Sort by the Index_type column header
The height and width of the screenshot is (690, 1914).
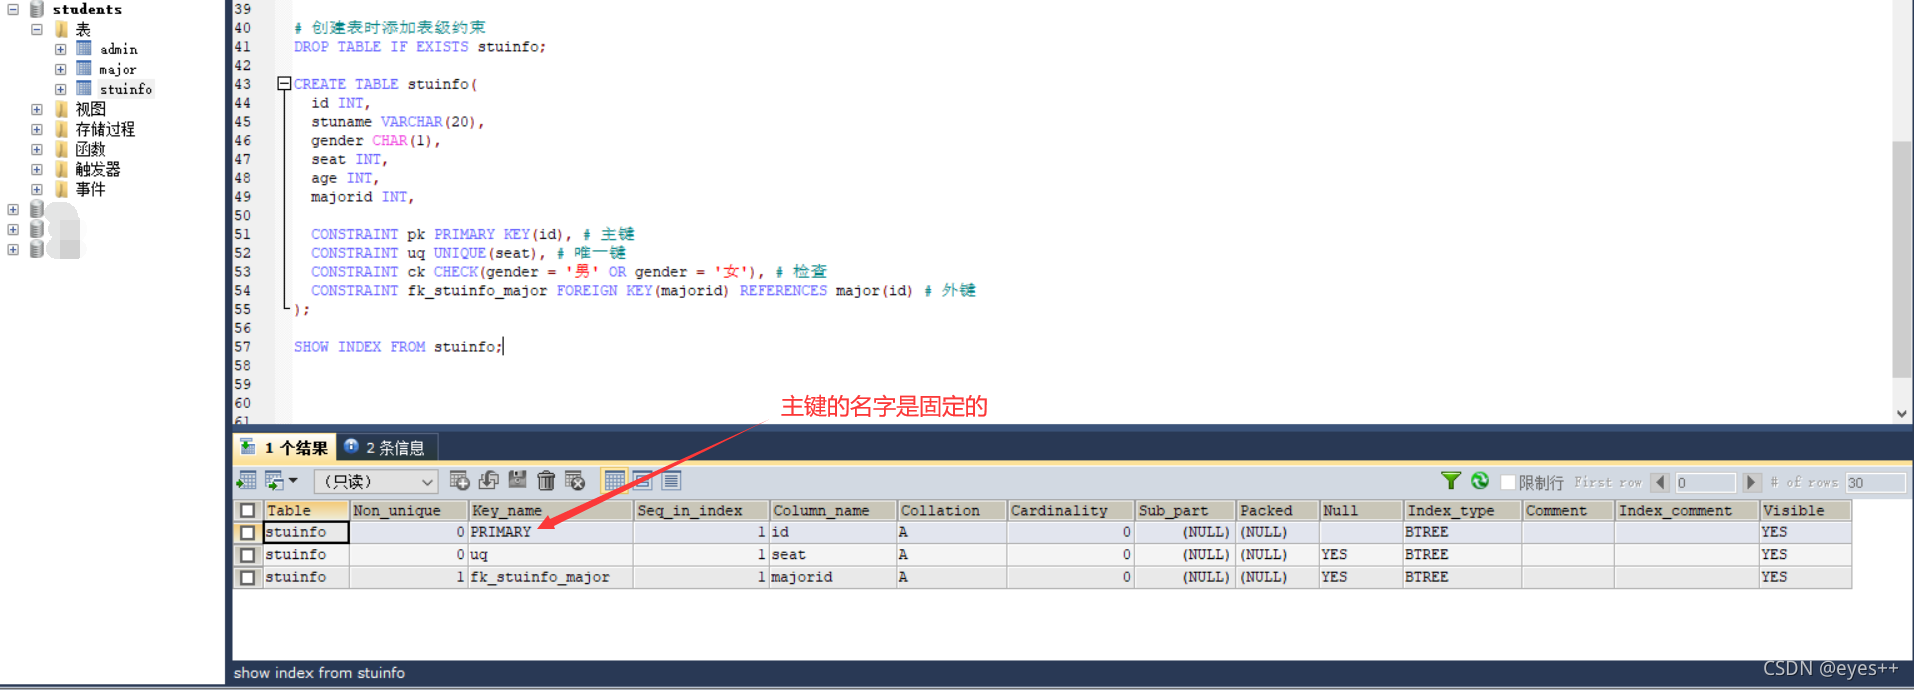tap(1461, 510)
